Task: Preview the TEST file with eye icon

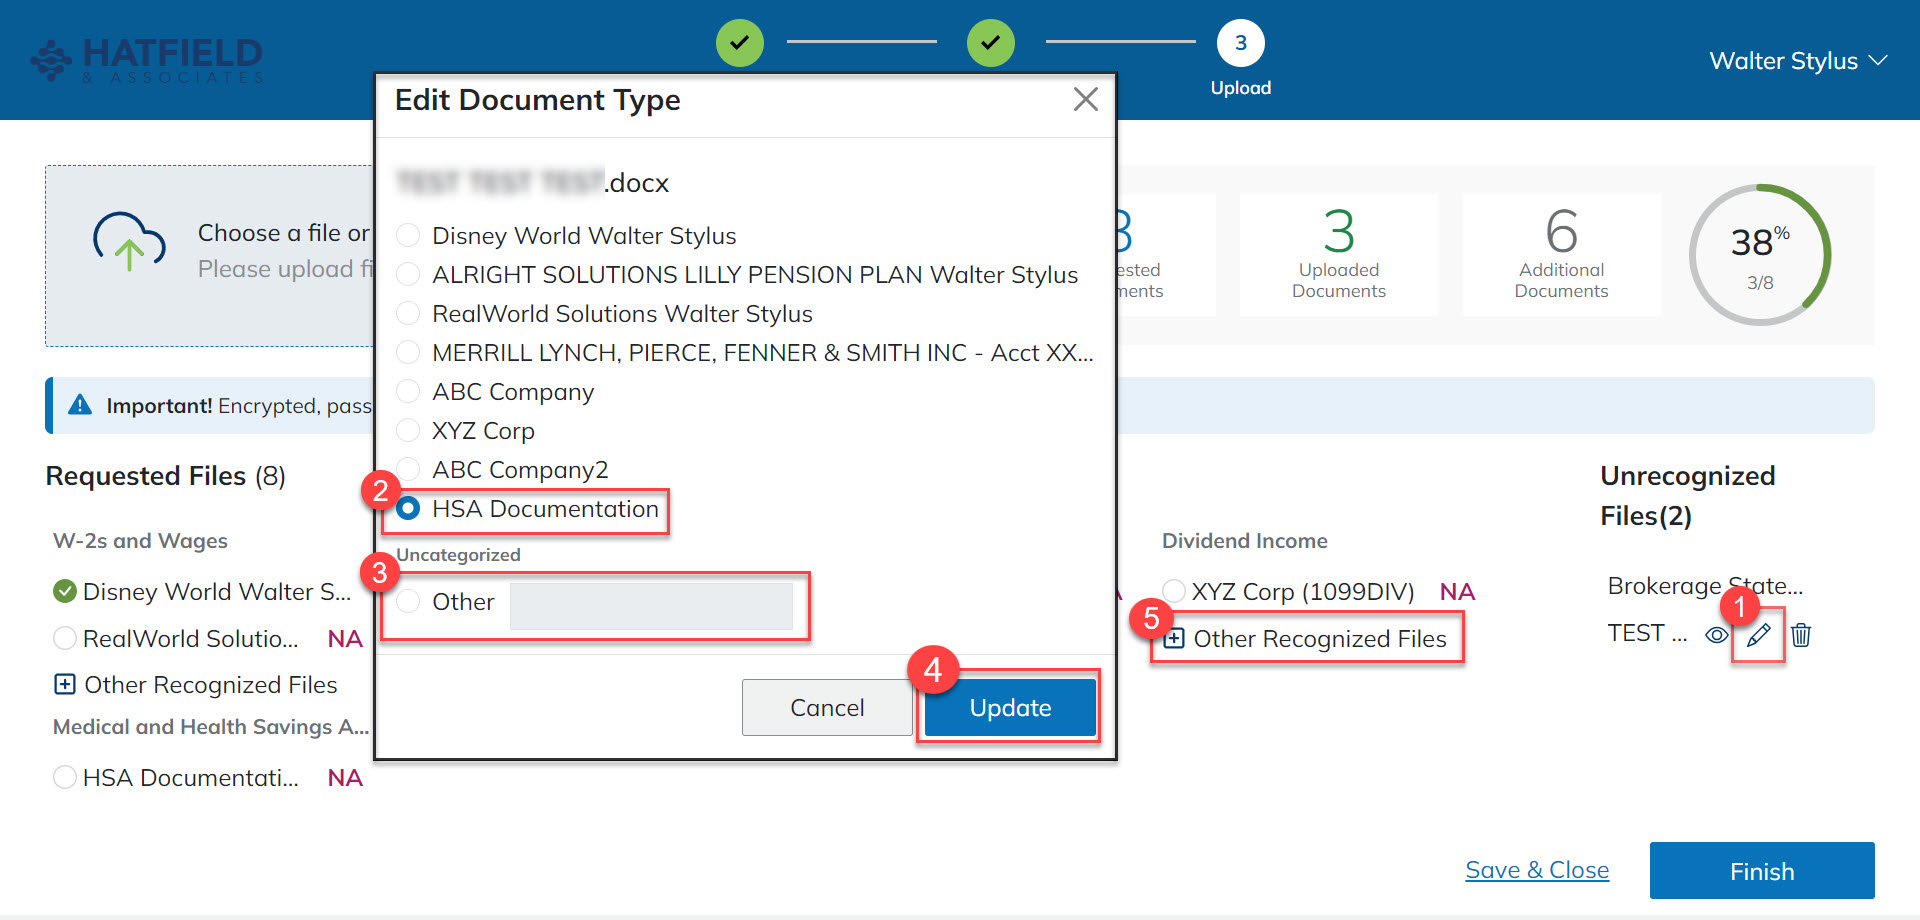Action: (1716, 635)
